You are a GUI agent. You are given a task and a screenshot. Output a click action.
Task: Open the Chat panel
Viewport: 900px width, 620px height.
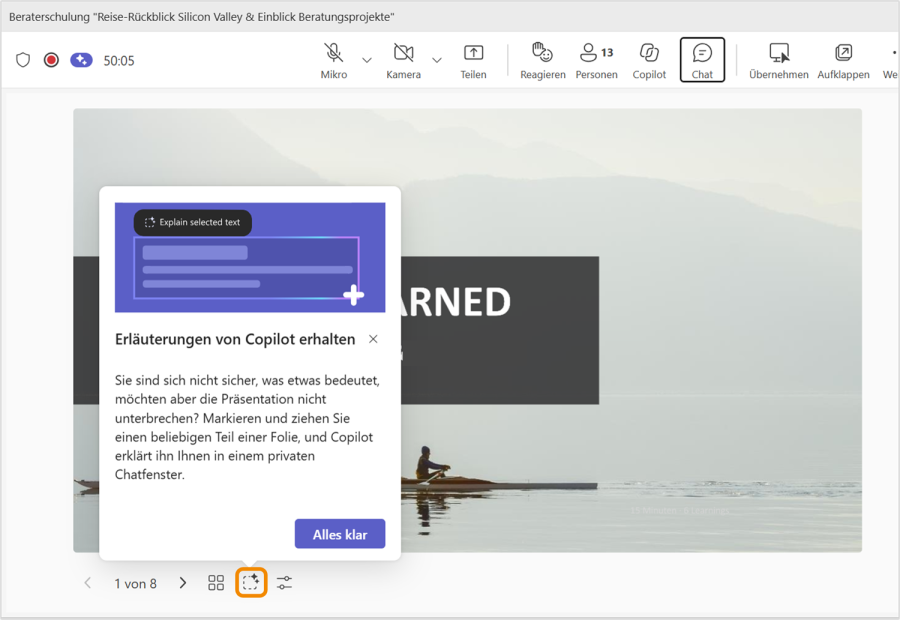pyautogui.click(x=702, y=60)
